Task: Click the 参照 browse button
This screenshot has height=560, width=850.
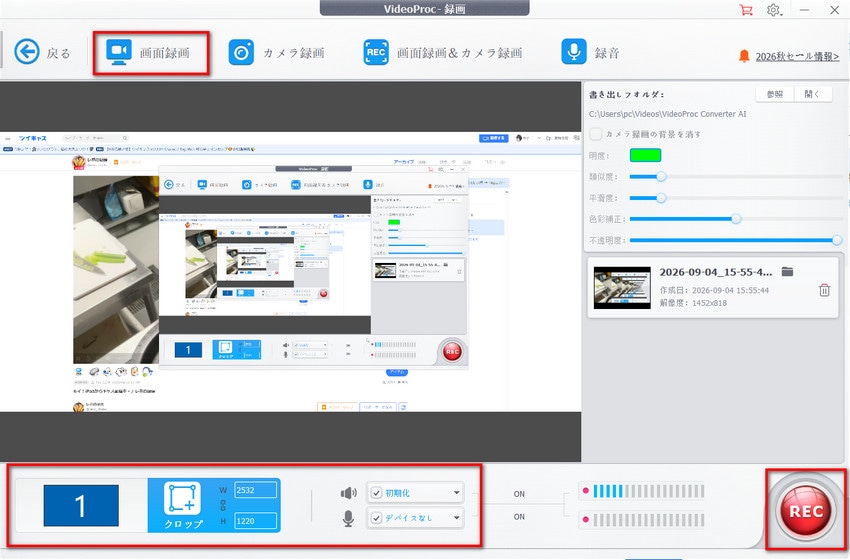Action: tap(774, 94)
